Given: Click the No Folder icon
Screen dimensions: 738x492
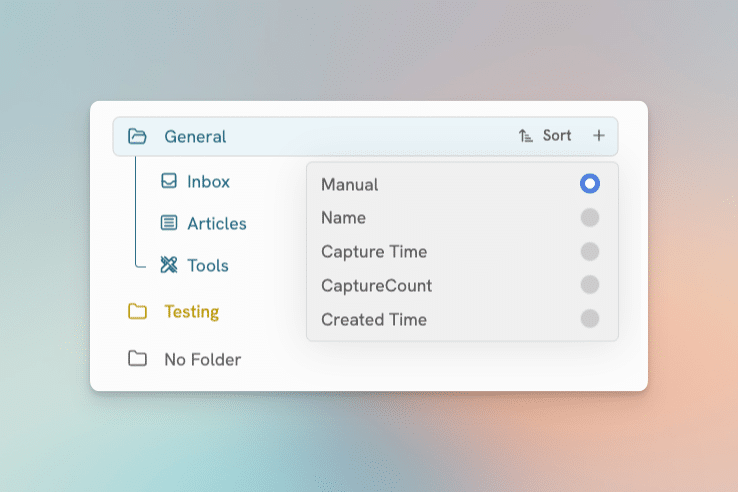Looking at the screenshot, I should 138,359.
